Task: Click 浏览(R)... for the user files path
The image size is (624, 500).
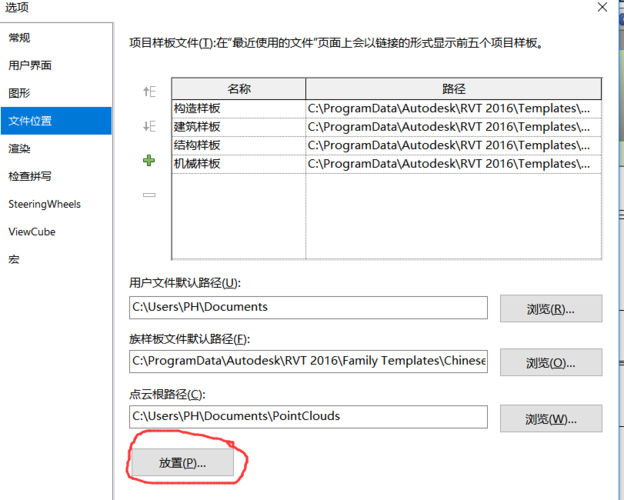Action: point(551,309)
